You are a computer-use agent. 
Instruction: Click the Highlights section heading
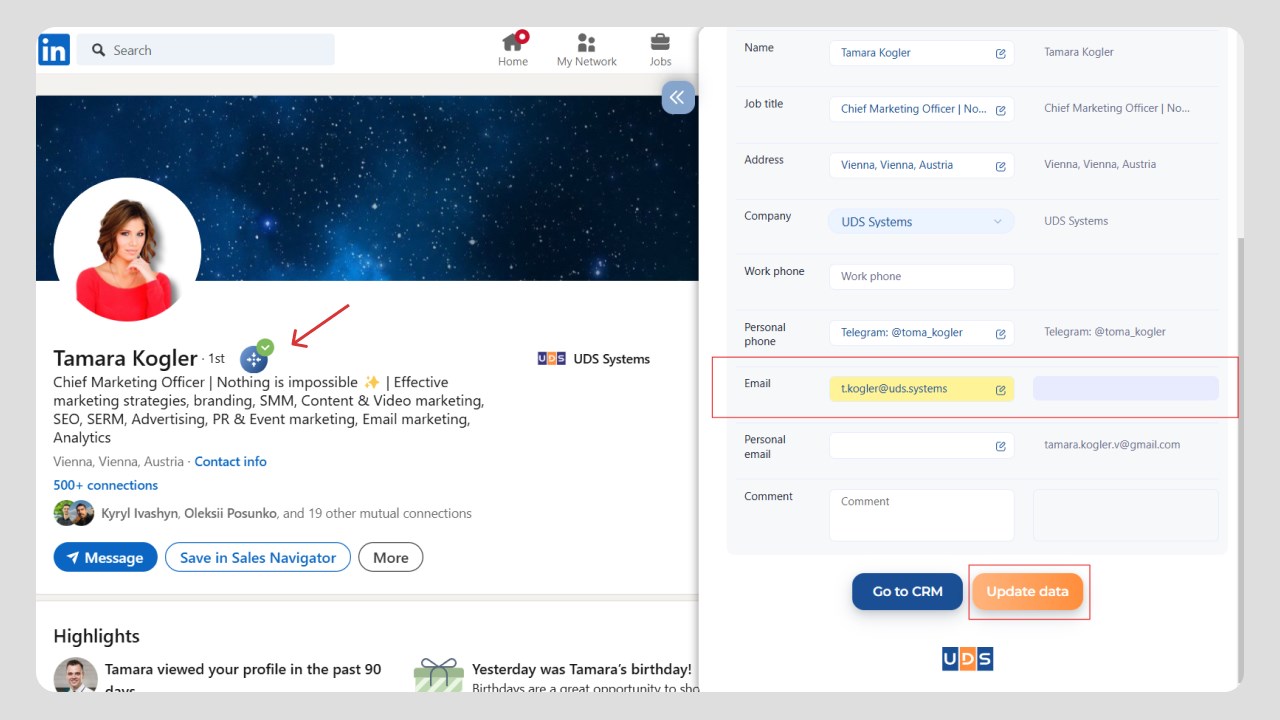click(x=96, y=636)
